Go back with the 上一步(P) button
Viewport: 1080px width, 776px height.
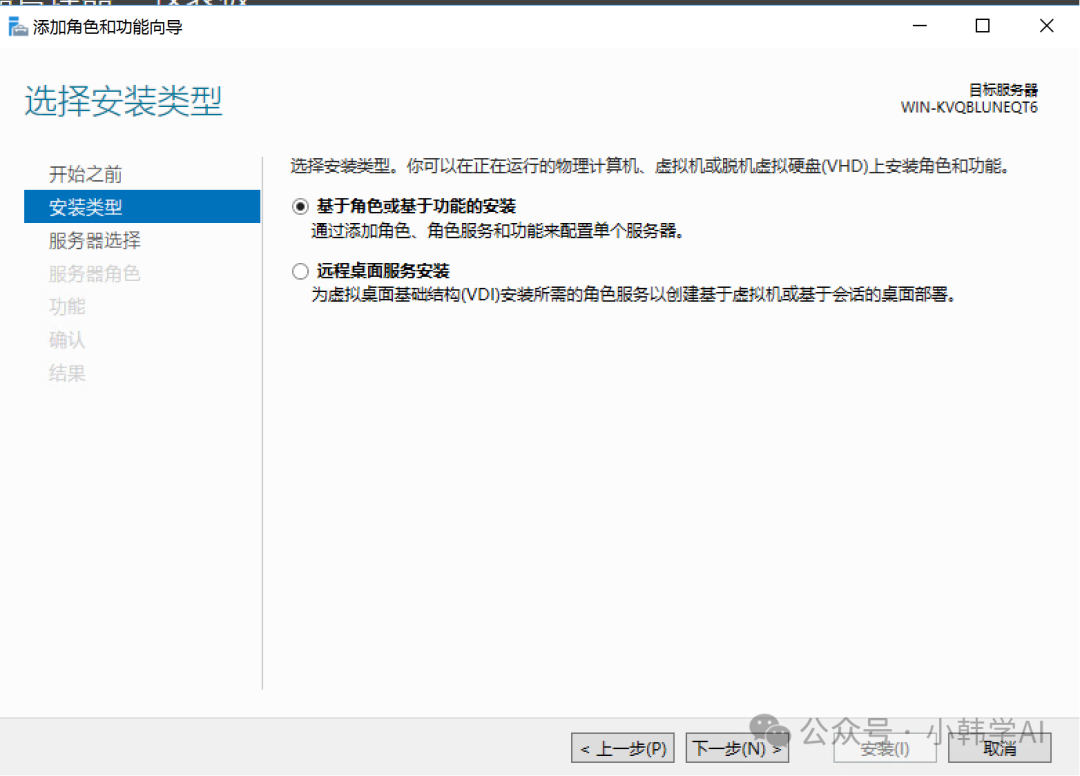(x=623, y=748)
